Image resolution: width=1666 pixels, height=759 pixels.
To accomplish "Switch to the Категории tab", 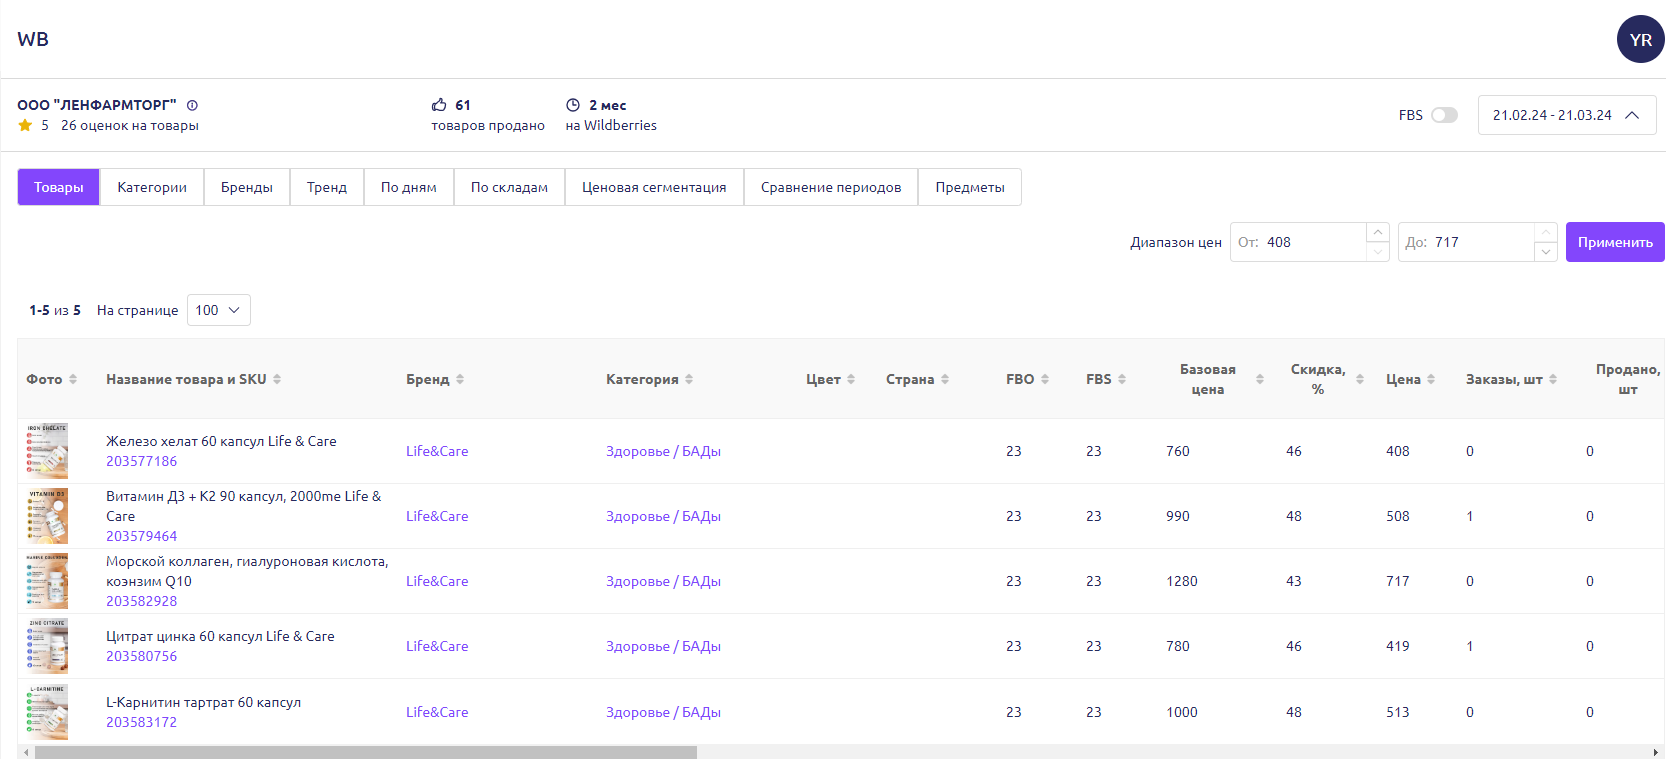I will point(152,187).
